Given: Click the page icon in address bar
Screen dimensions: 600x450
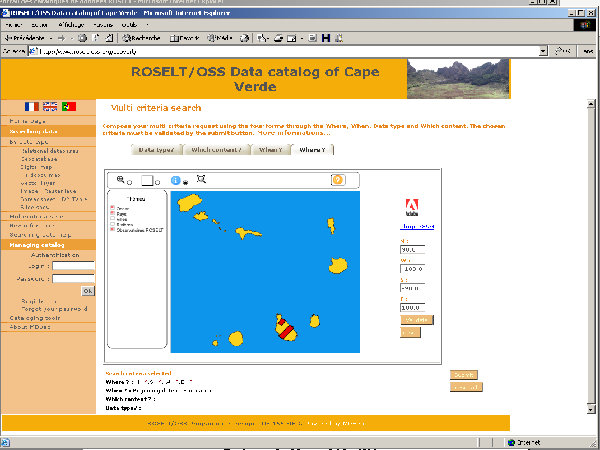Looking at the screenshot, I should 33,51.
